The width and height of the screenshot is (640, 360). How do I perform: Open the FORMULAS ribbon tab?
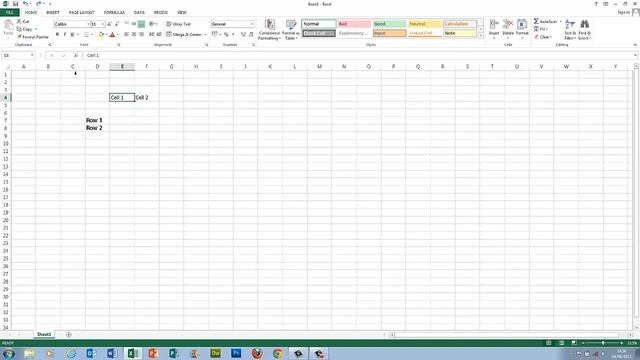point(114,13)
